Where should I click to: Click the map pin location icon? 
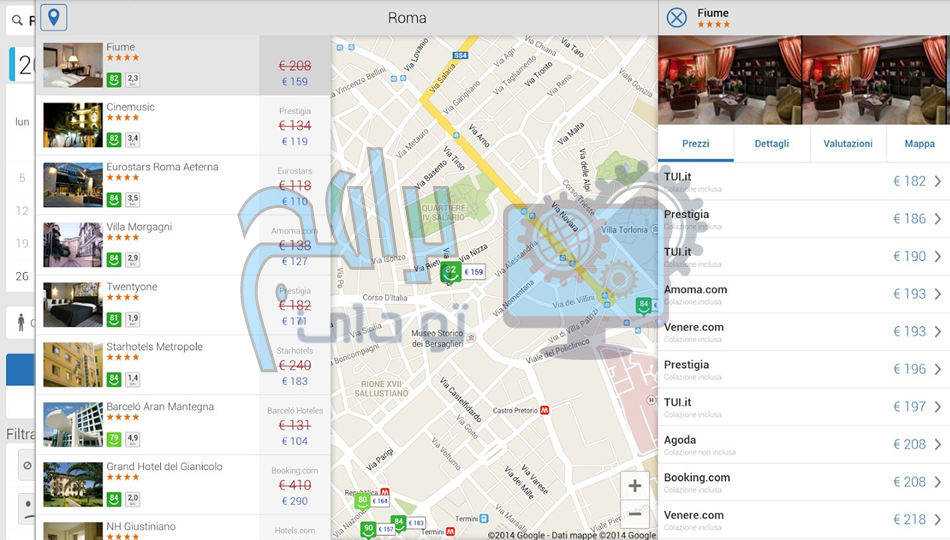54,17
